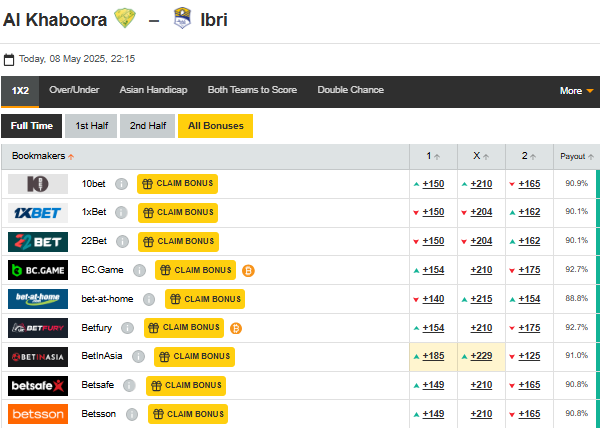600x428 pixels.
Task: Sort by Bookmakers column header
Action: point(42,157)
